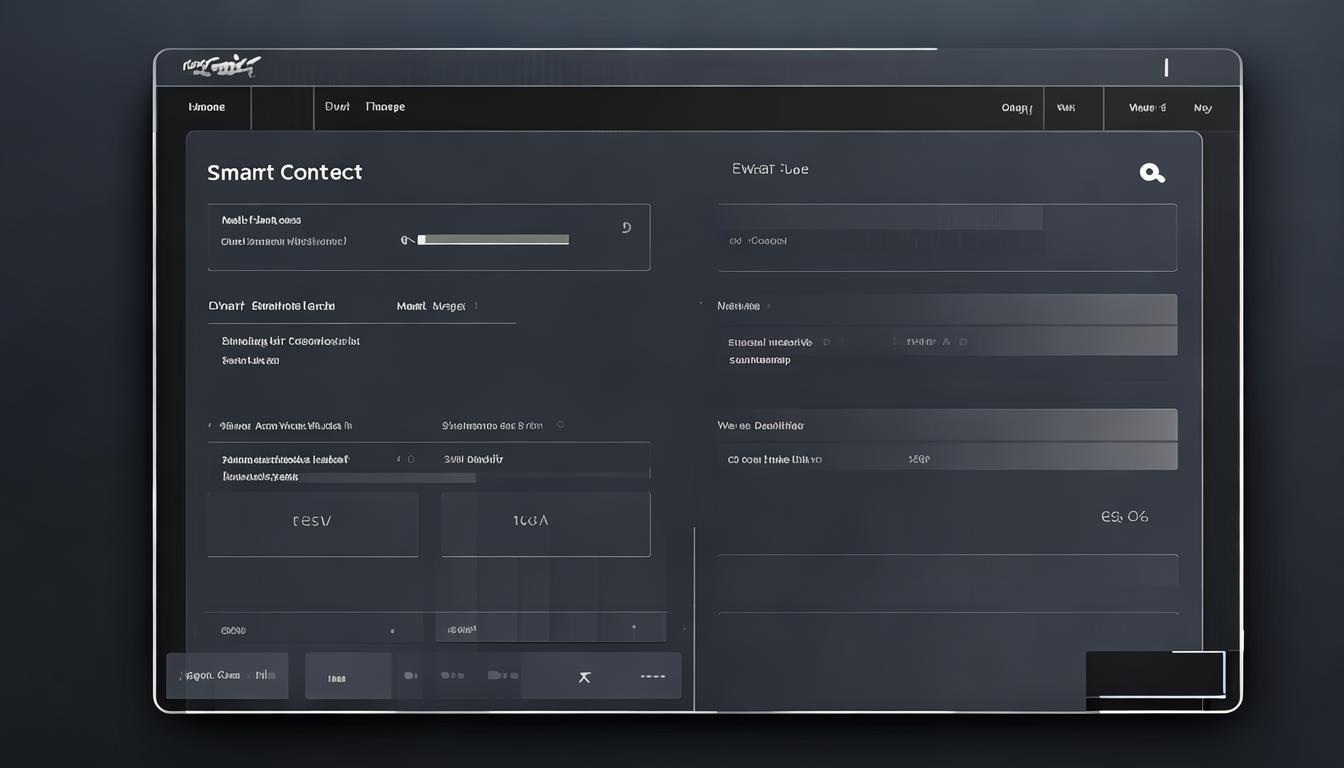Click the Nermee header bar
1344x768 pixels.
[x=947, y=308]
